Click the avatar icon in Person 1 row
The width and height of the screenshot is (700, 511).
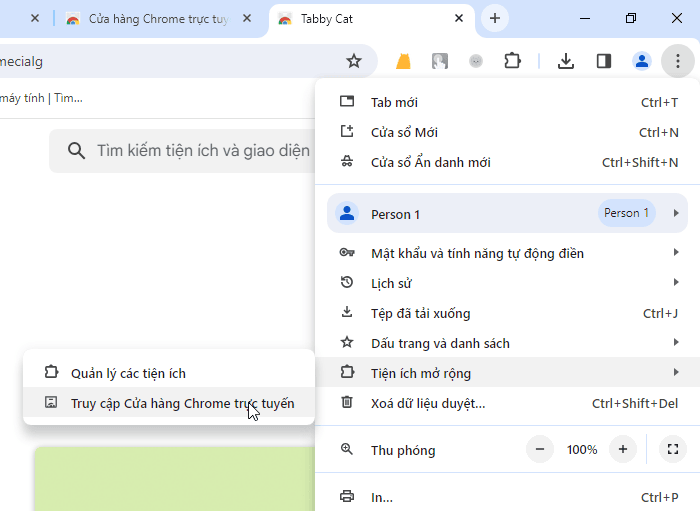[347, 213]
